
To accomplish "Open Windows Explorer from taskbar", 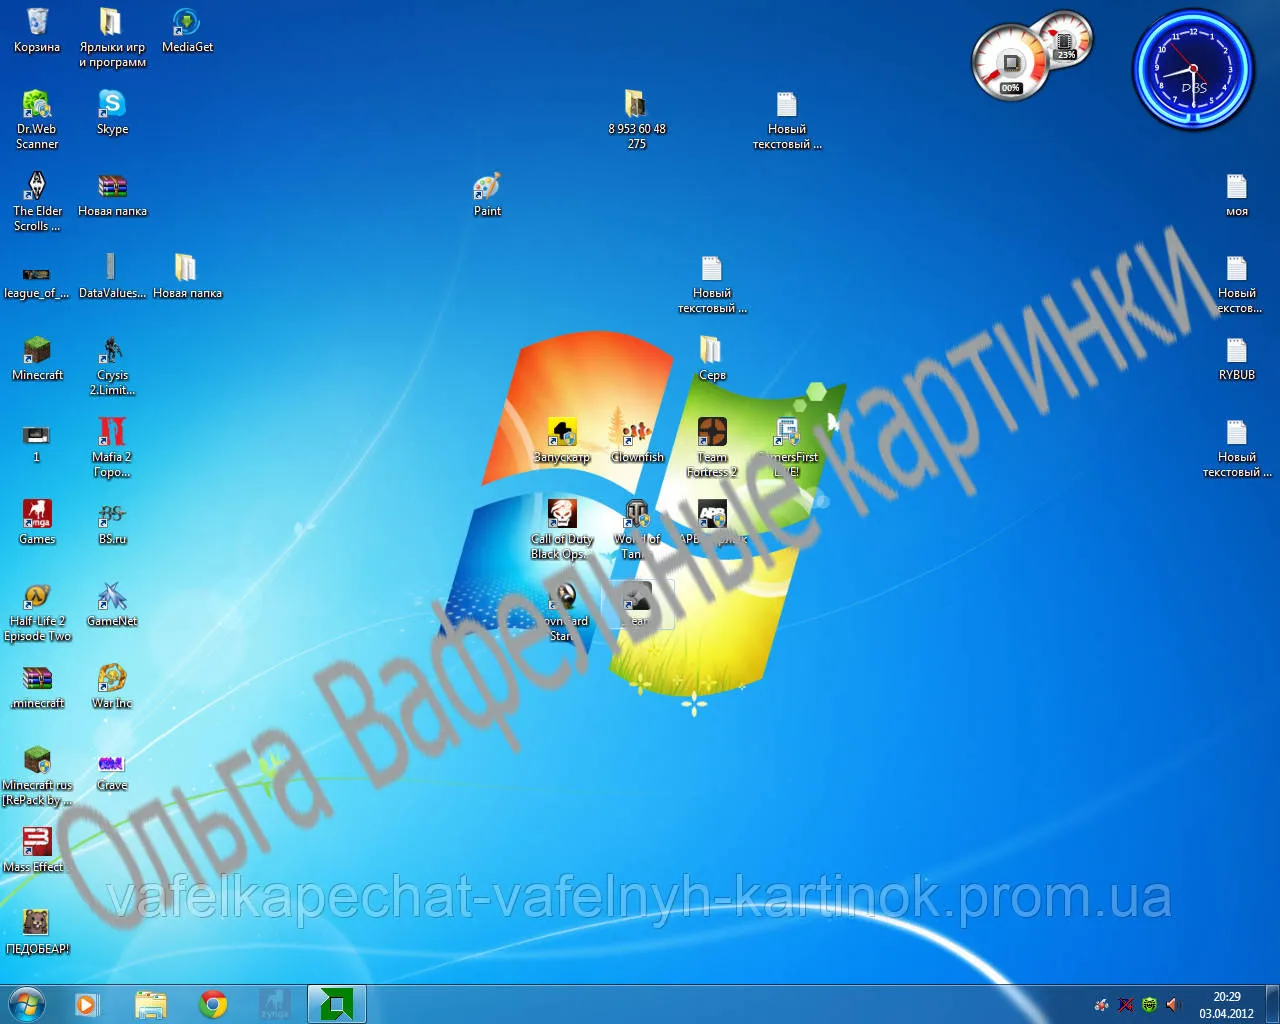I will (151, 1004).
